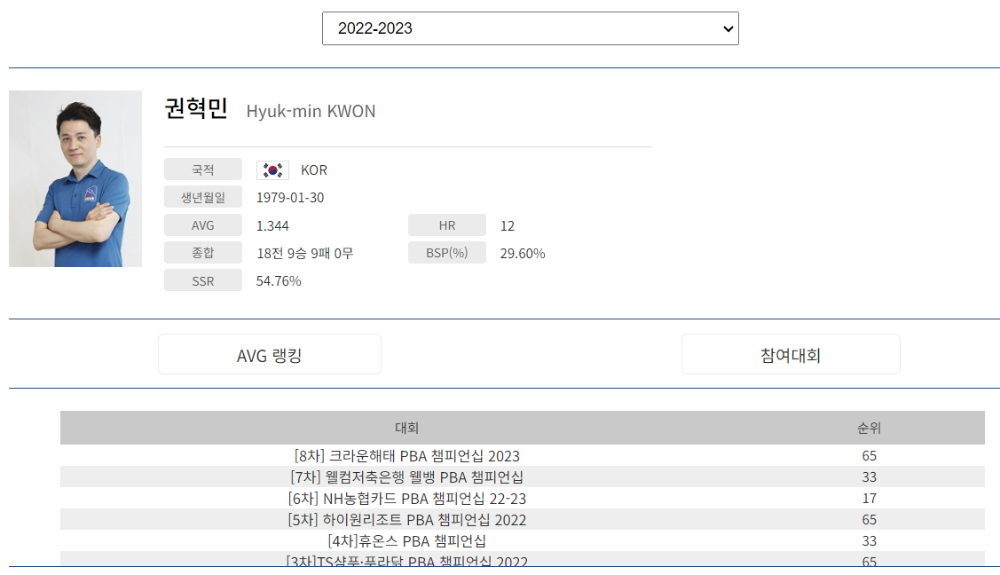Click the HR stat label

click(447, 225)
